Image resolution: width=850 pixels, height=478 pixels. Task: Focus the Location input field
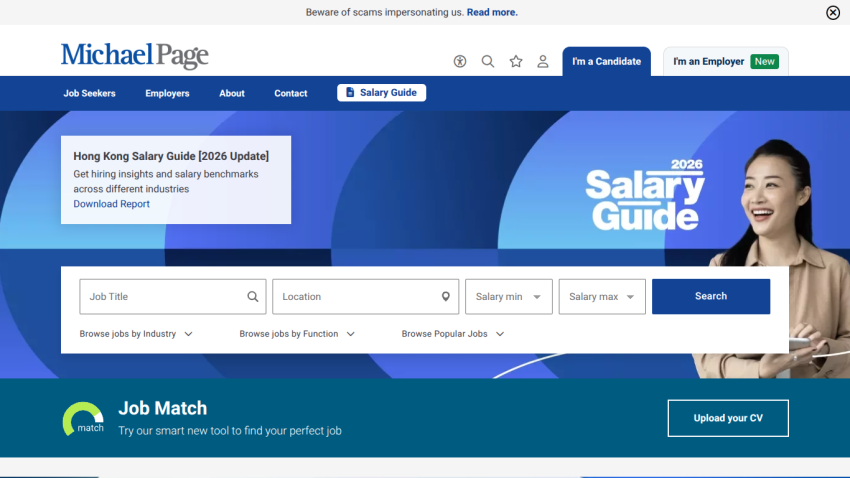click(365, 296)
